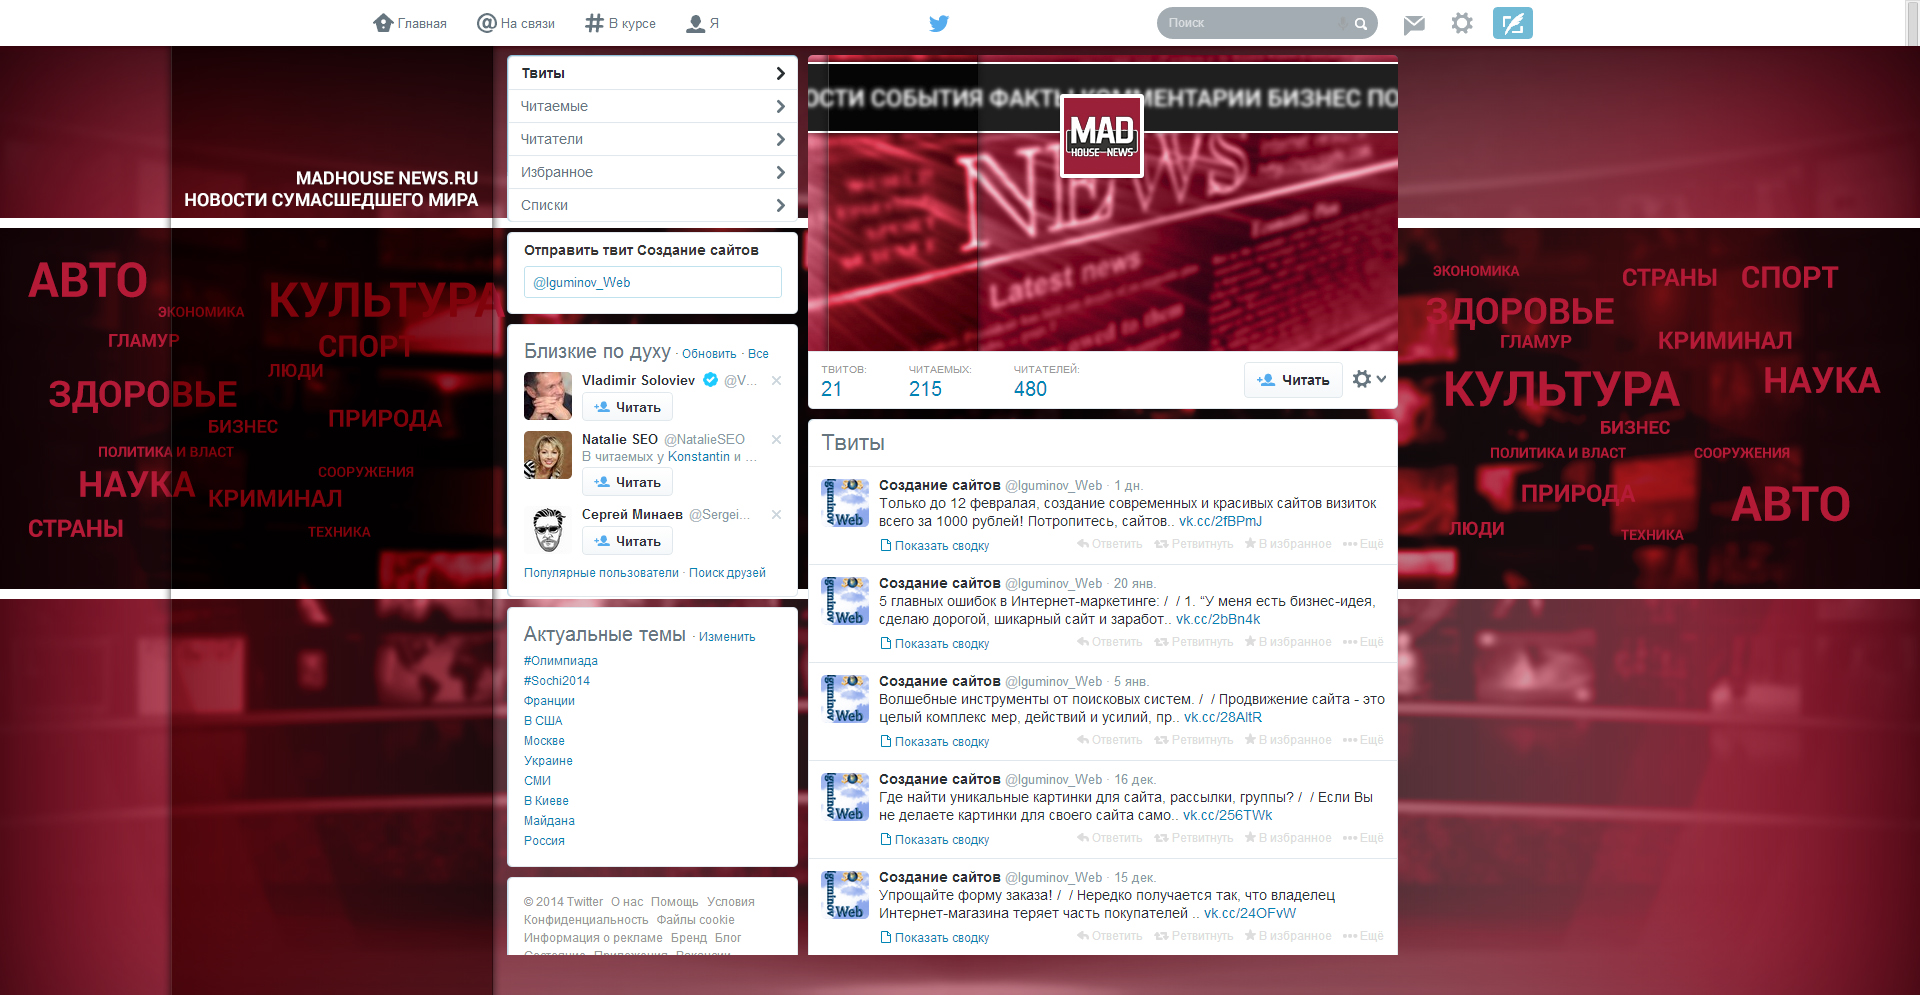Open vk.cc/2fBPmJ link in first tweet
This screenshot has width=1920, height=995.
click(1220, 522)
